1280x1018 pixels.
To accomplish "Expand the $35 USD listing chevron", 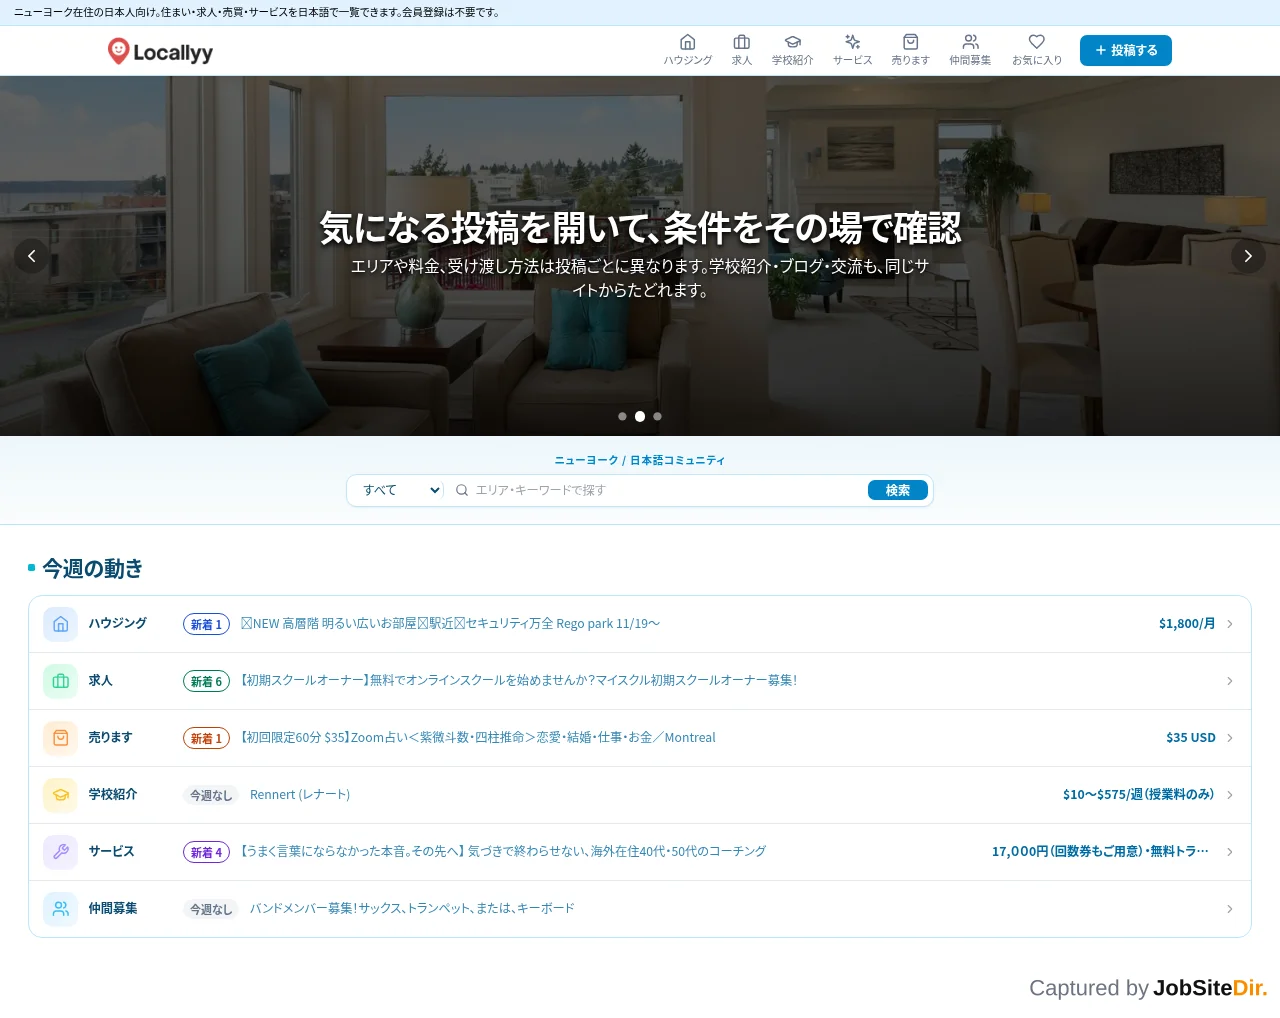I will 1230,738.
